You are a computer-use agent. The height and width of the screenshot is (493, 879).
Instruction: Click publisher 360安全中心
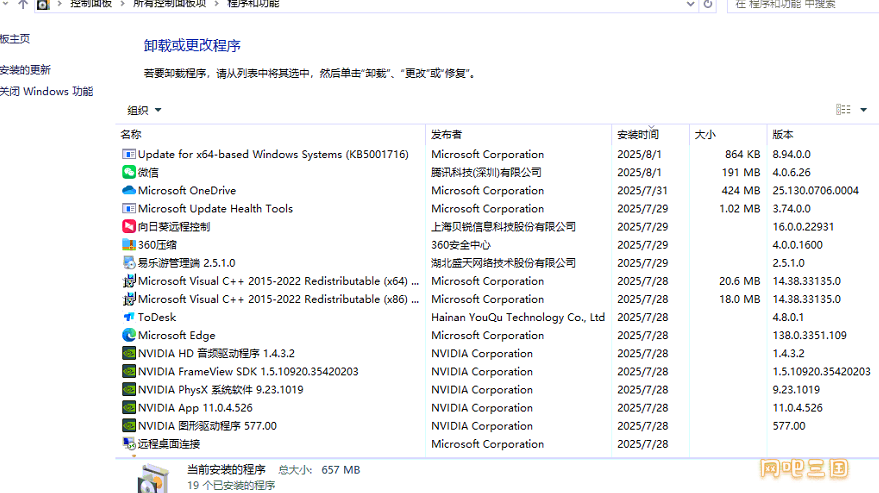pyautogui.click(x=461, y=245)
